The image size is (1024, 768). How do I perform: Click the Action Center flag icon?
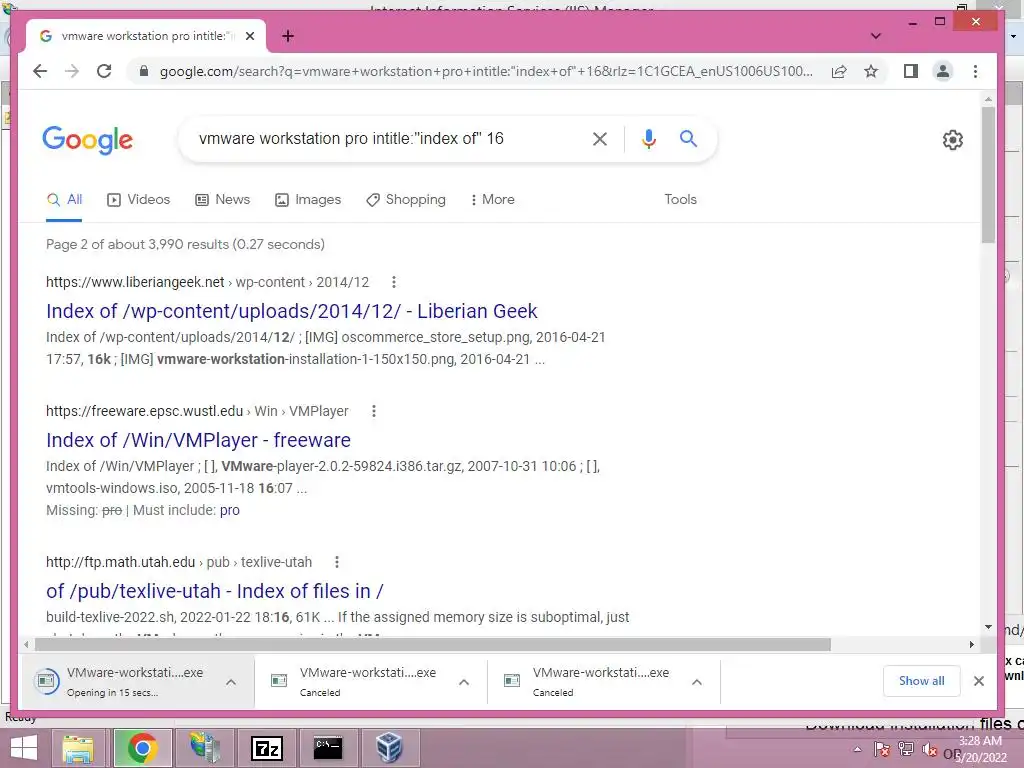tap(882, 750)
